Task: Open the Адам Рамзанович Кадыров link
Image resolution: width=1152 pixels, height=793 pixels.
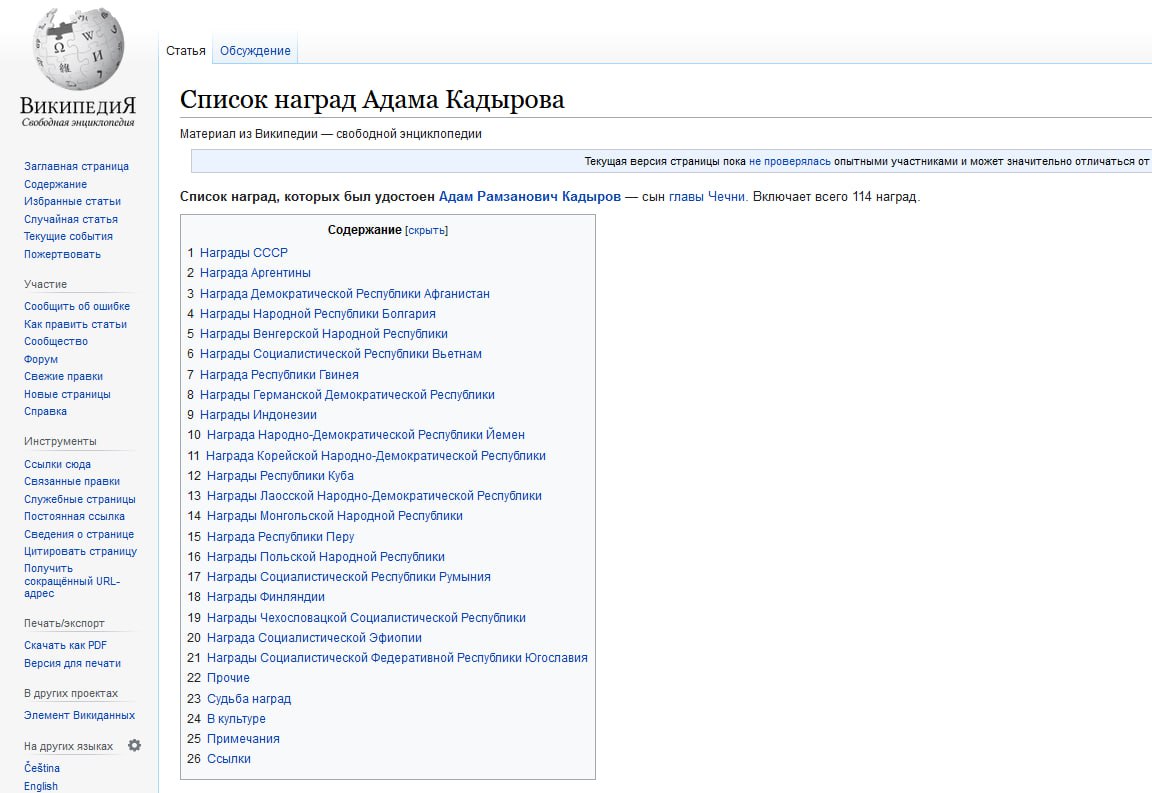Action: tap(529, 197)
